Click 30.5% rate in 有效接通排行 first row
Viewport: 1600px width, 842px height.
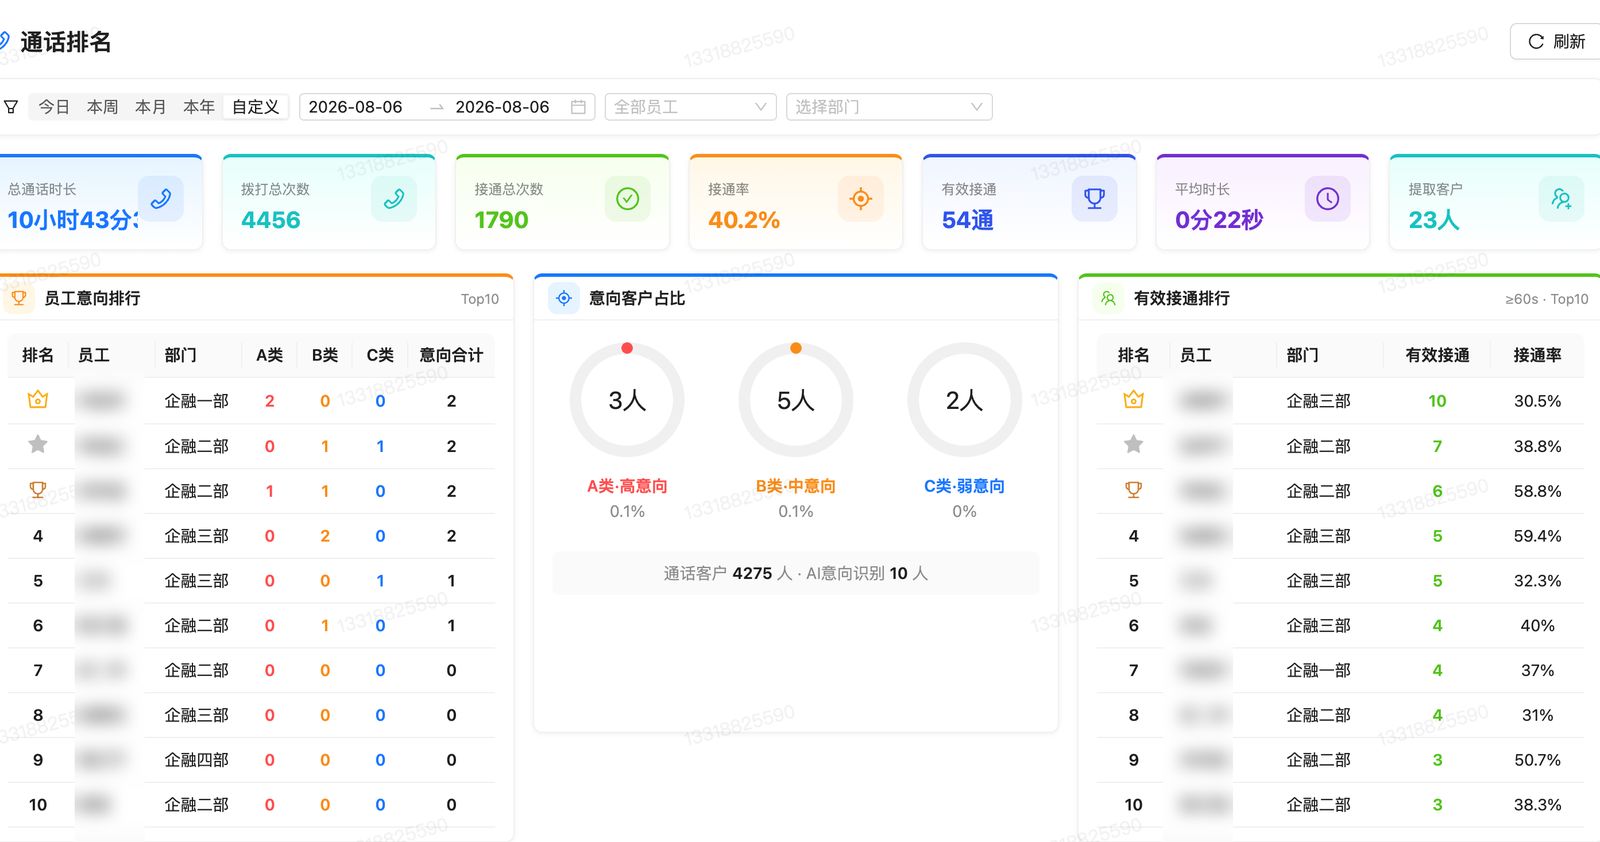point(1537,401)
